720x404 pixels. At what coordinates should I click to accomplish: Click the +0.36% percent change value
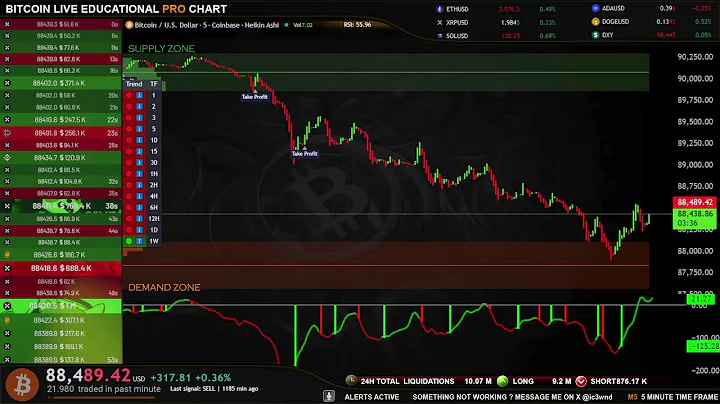pos(213,378)
